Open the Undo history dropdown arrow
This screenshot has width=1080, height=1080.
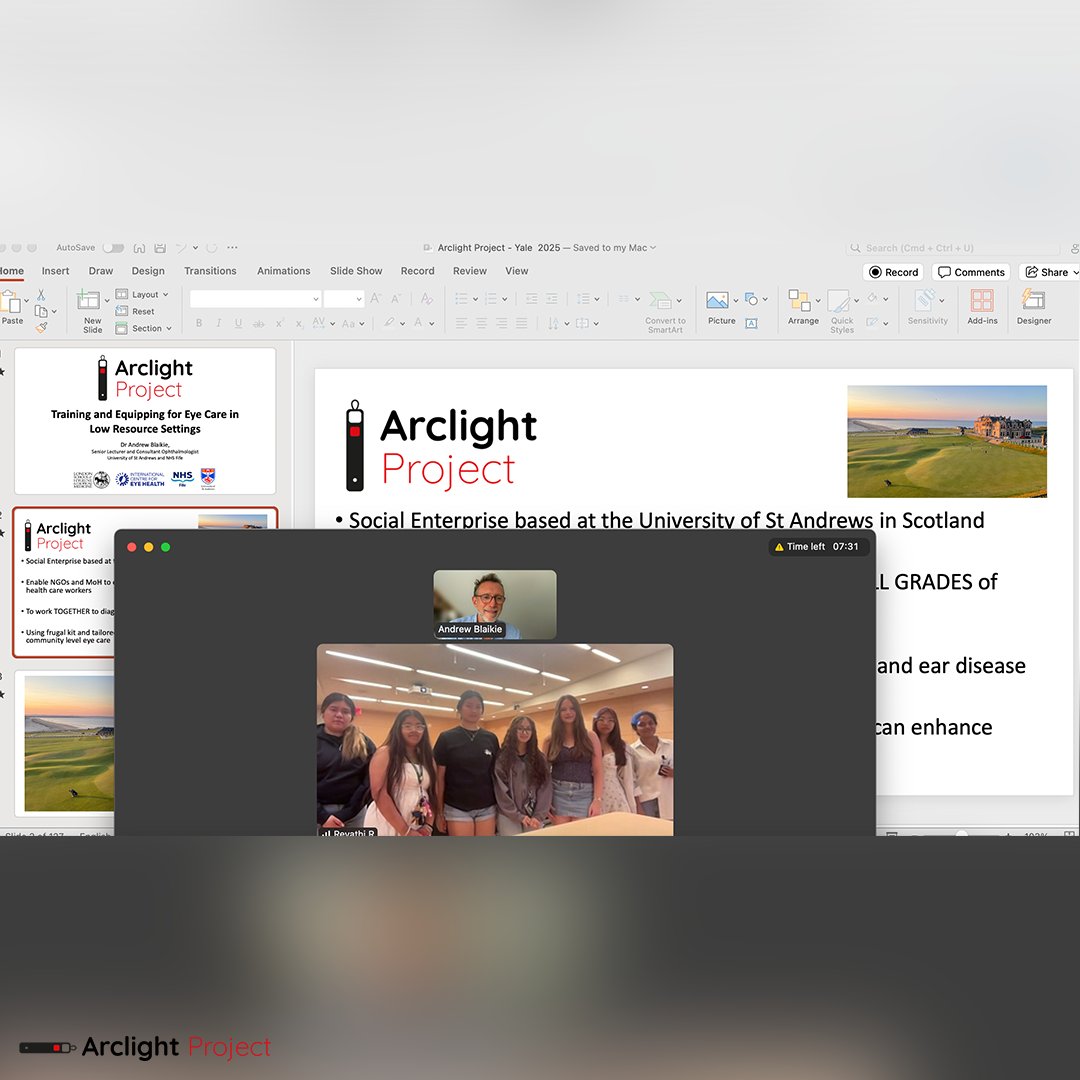pos(196,248)
